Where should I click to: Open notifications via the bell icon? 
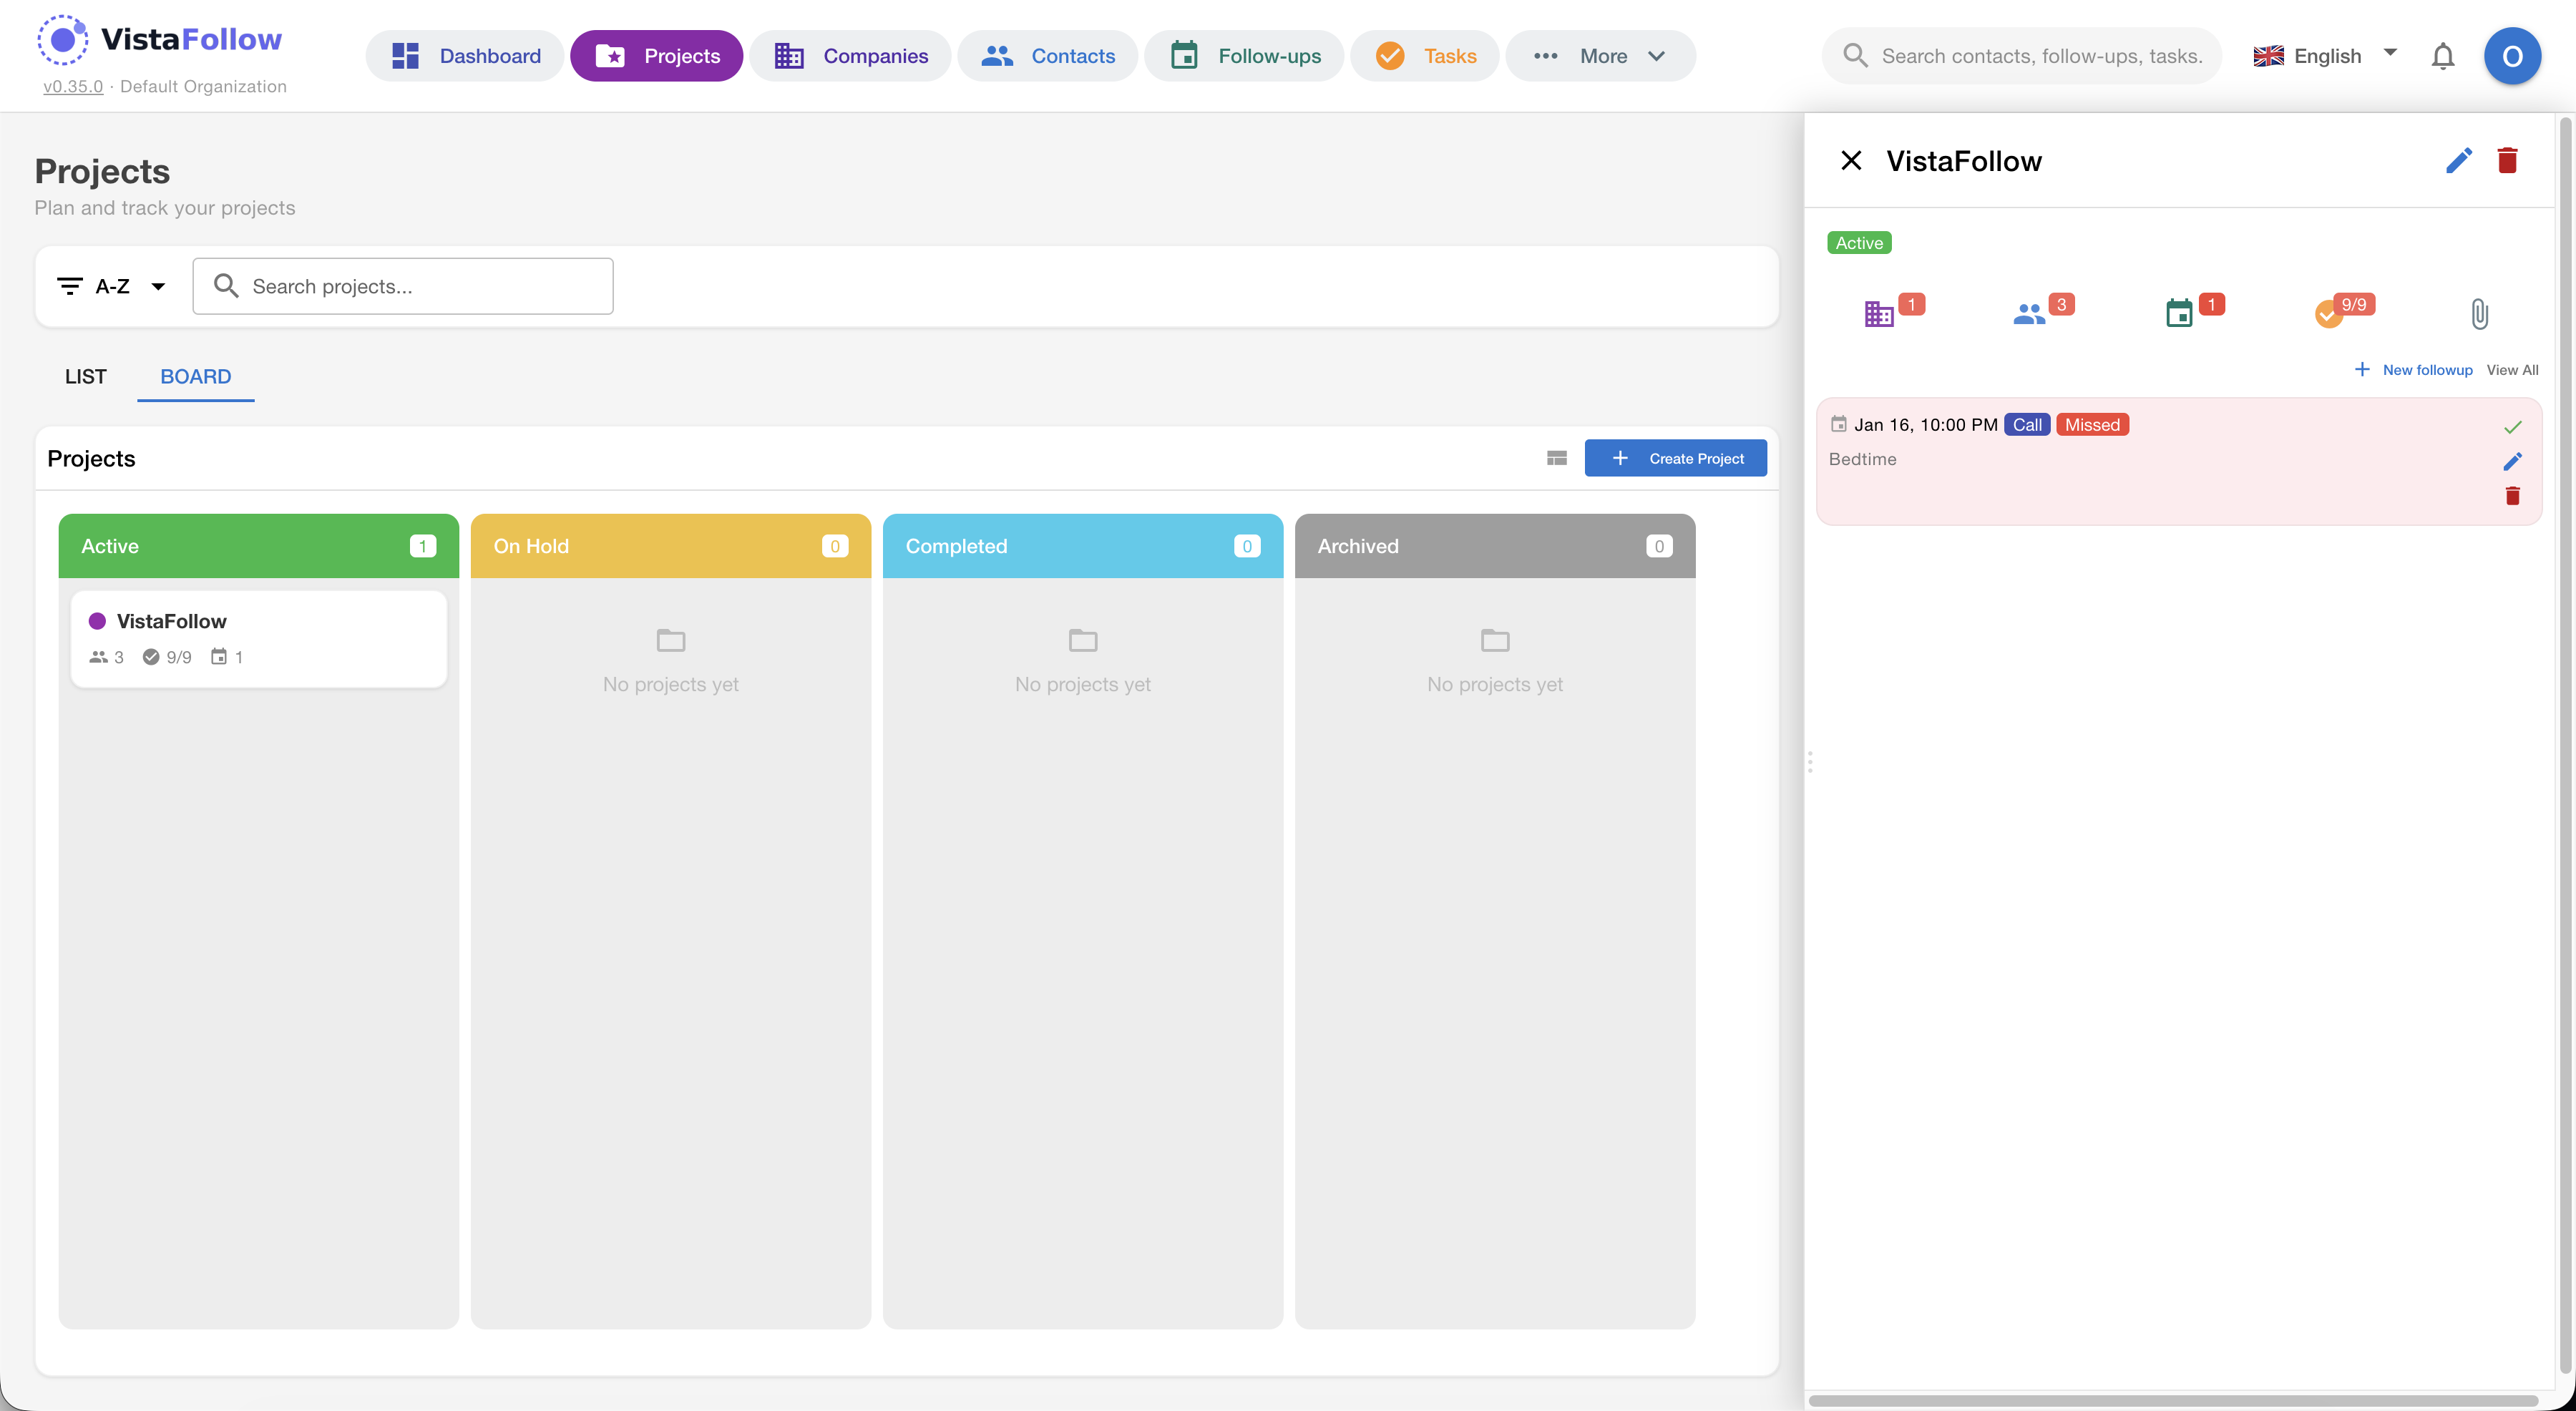click(2442, 56)
